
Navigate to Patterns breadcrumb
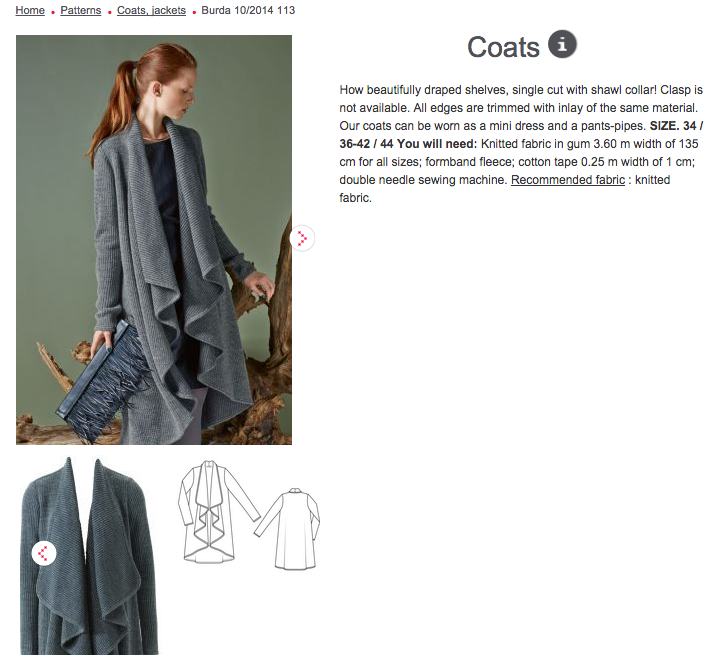pyautogui.click(x=81, y=10)
